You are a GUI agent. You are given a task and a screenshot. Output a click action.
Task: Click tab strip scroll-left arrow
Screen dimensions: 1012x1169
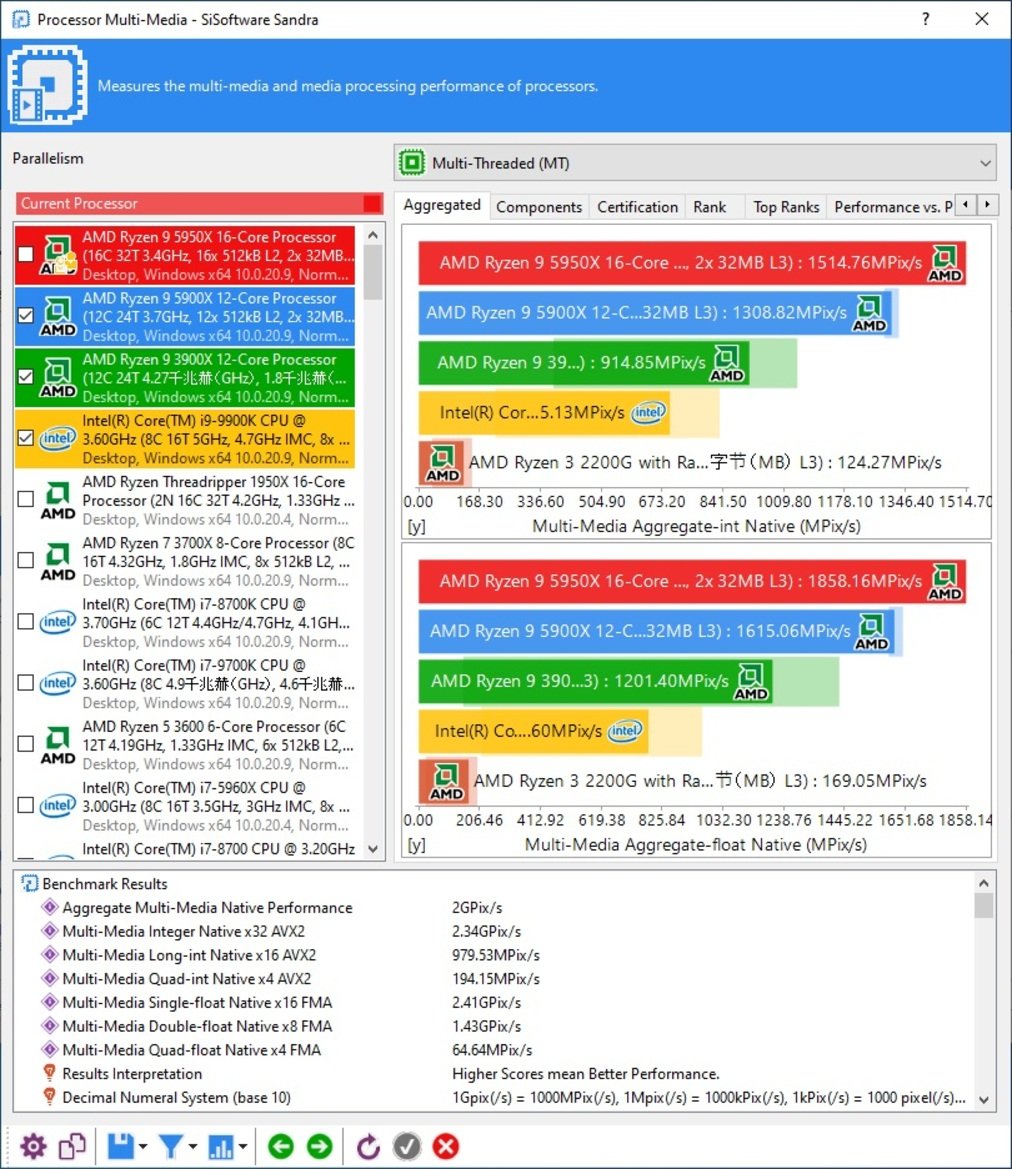[966, 204]
